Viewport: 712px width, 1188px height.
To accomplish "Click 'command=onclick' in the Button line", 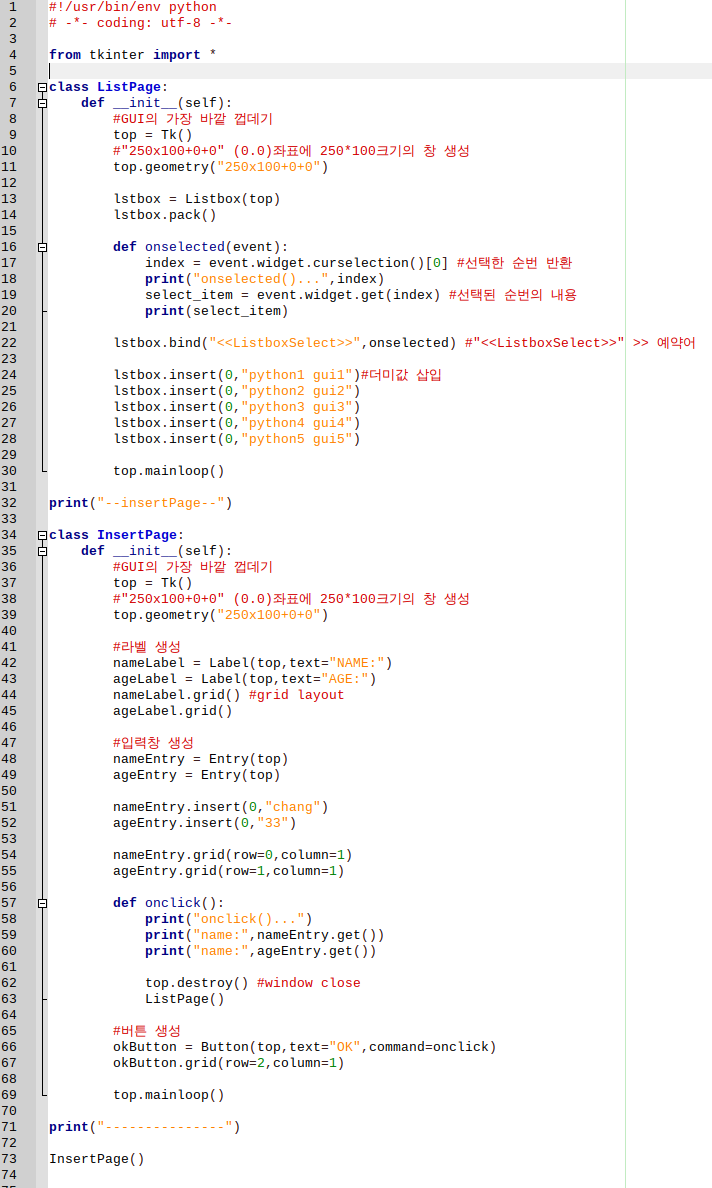I will pyautogui.click(x=429, y=1047).
